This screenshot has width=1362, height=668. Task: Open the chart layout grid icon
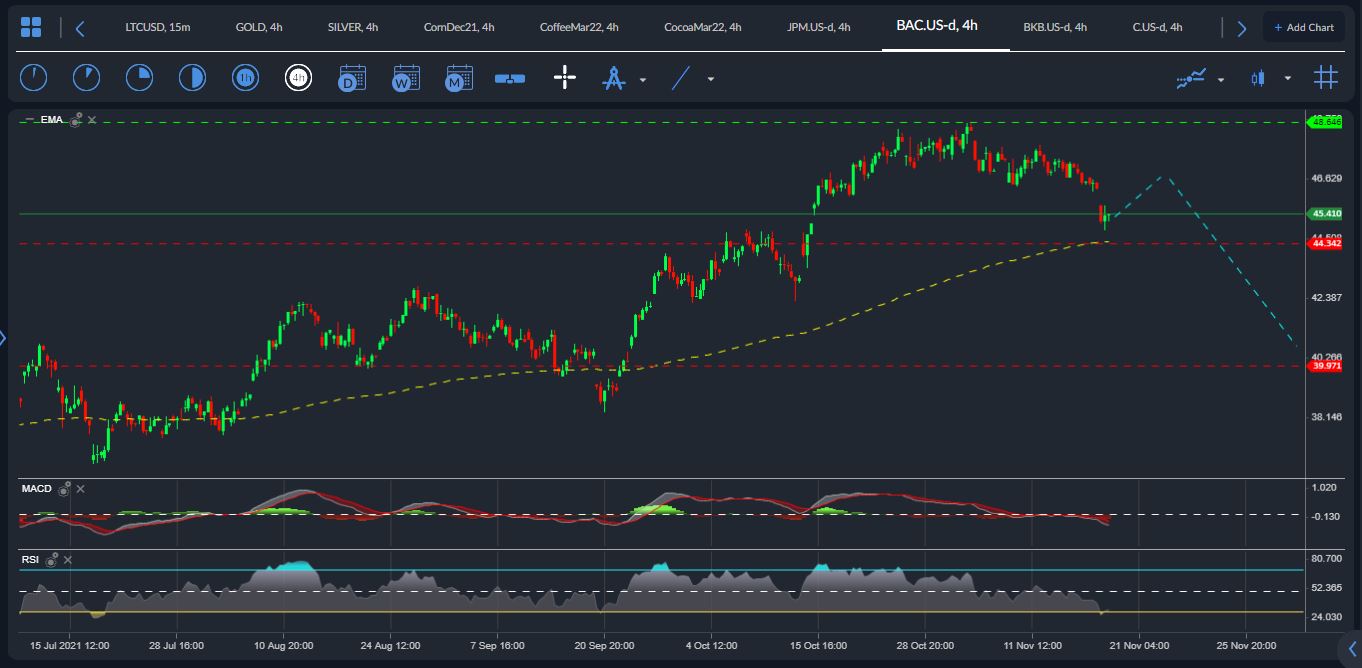[31, 27]
